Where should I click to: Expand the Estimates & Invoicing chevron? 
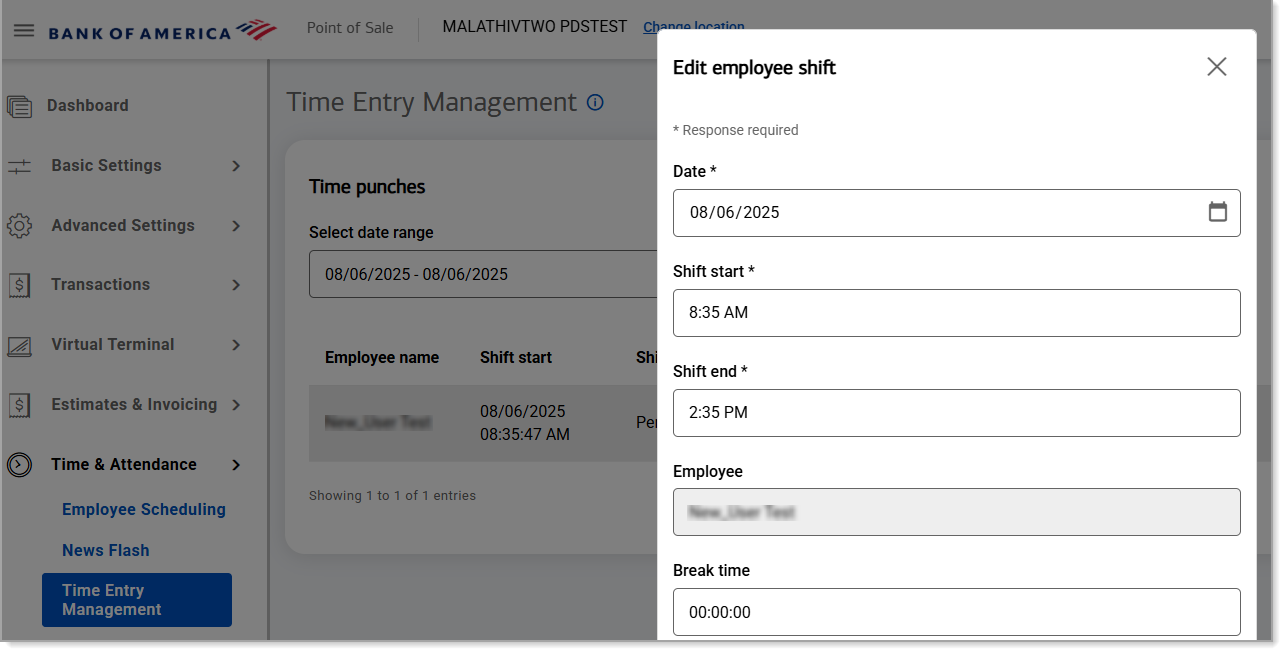click(236, 405)
